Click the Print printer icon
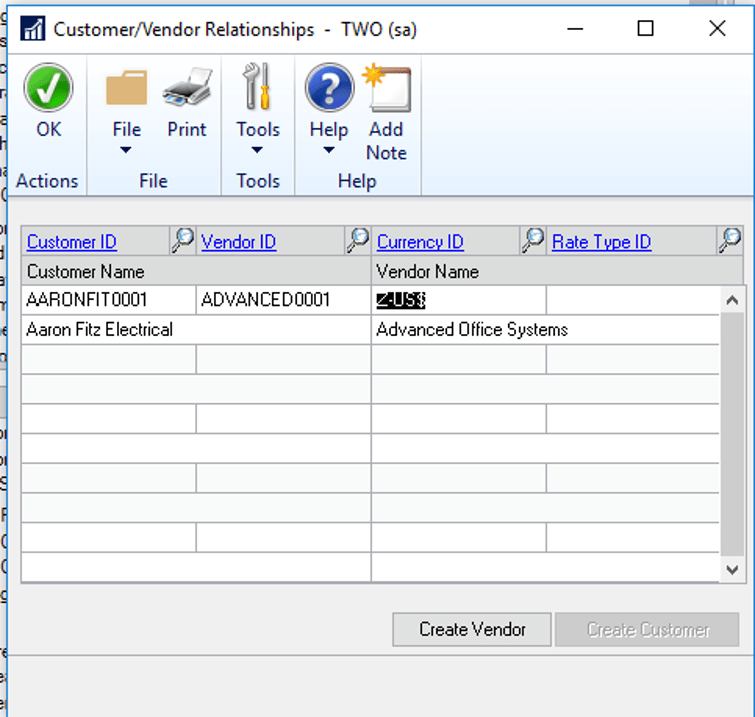 pos(187,88)
